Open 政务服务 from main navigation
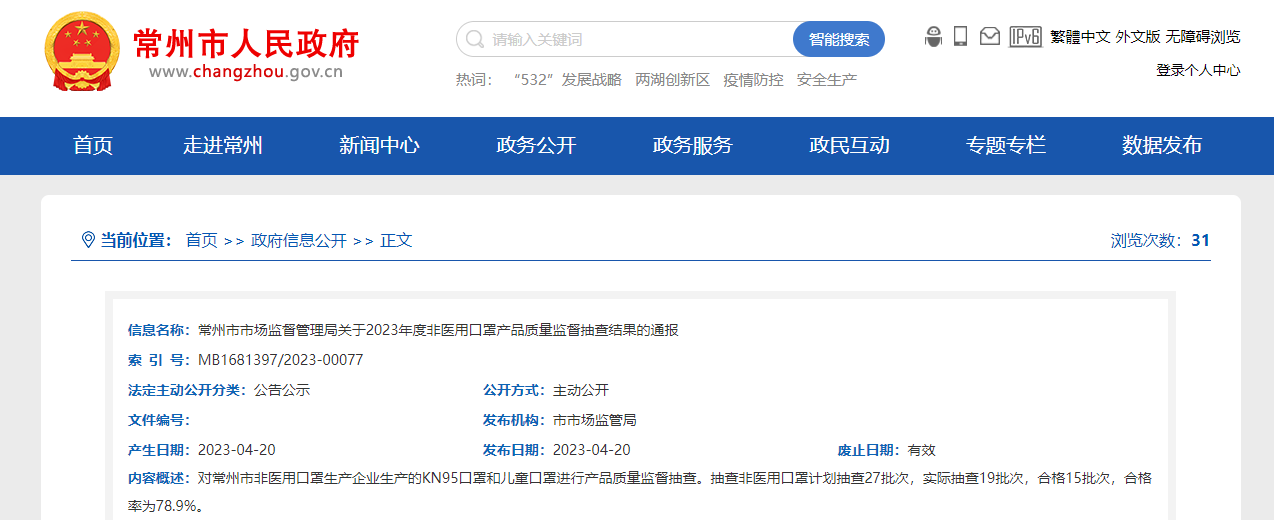This screenshot has height=520, width=1274. 692,145
